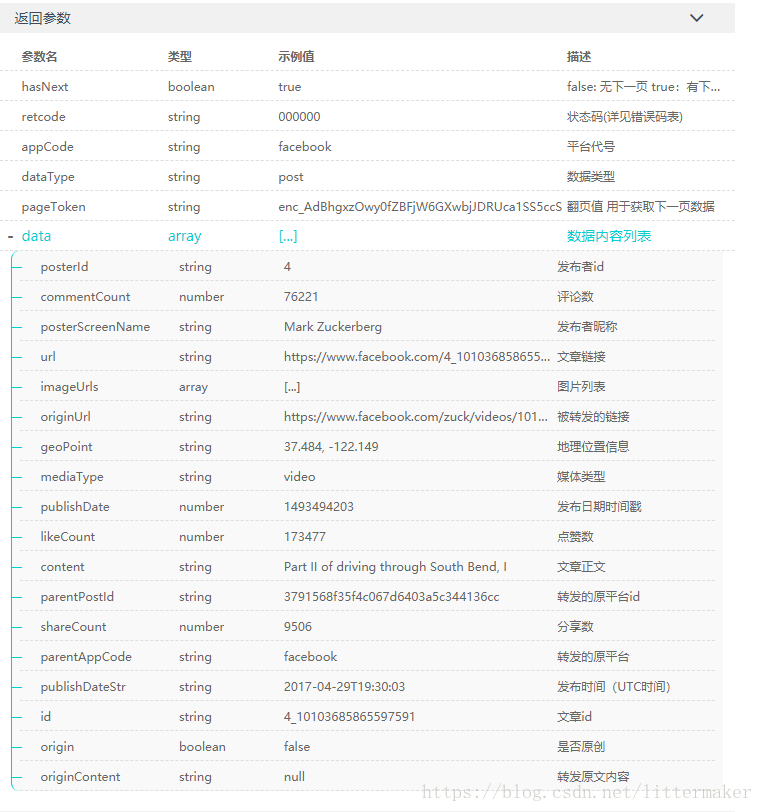The image size is (763, 812).
Task: Click the 2017-04-29T19:30:03 value
Action: coord(344,687)
